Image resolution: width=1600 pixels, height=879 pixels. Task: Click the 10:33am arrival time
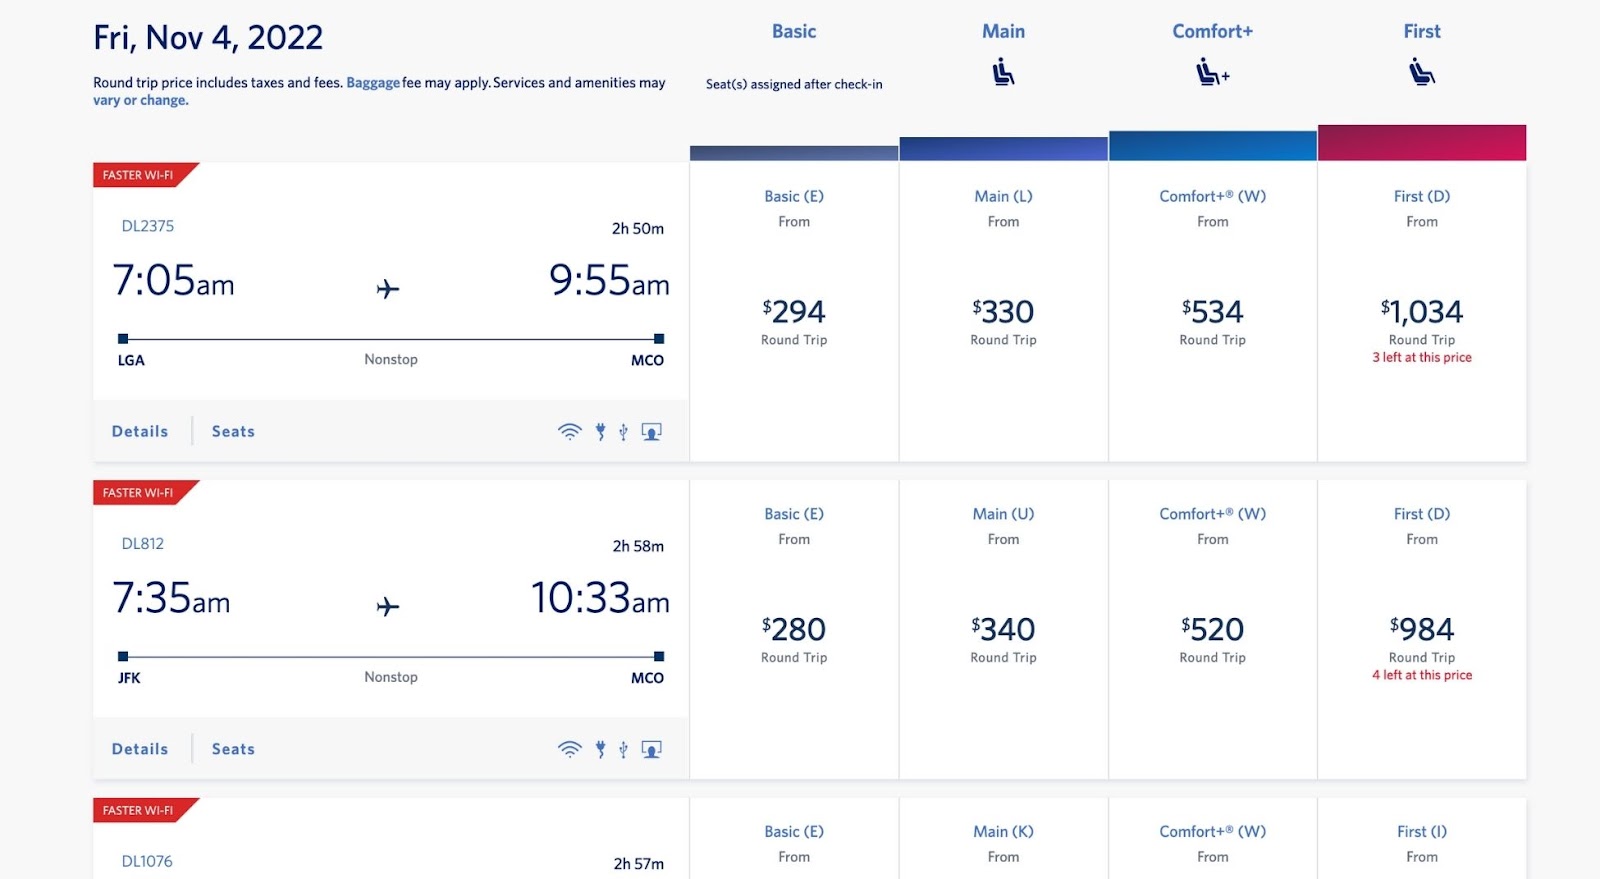[600, 598]
